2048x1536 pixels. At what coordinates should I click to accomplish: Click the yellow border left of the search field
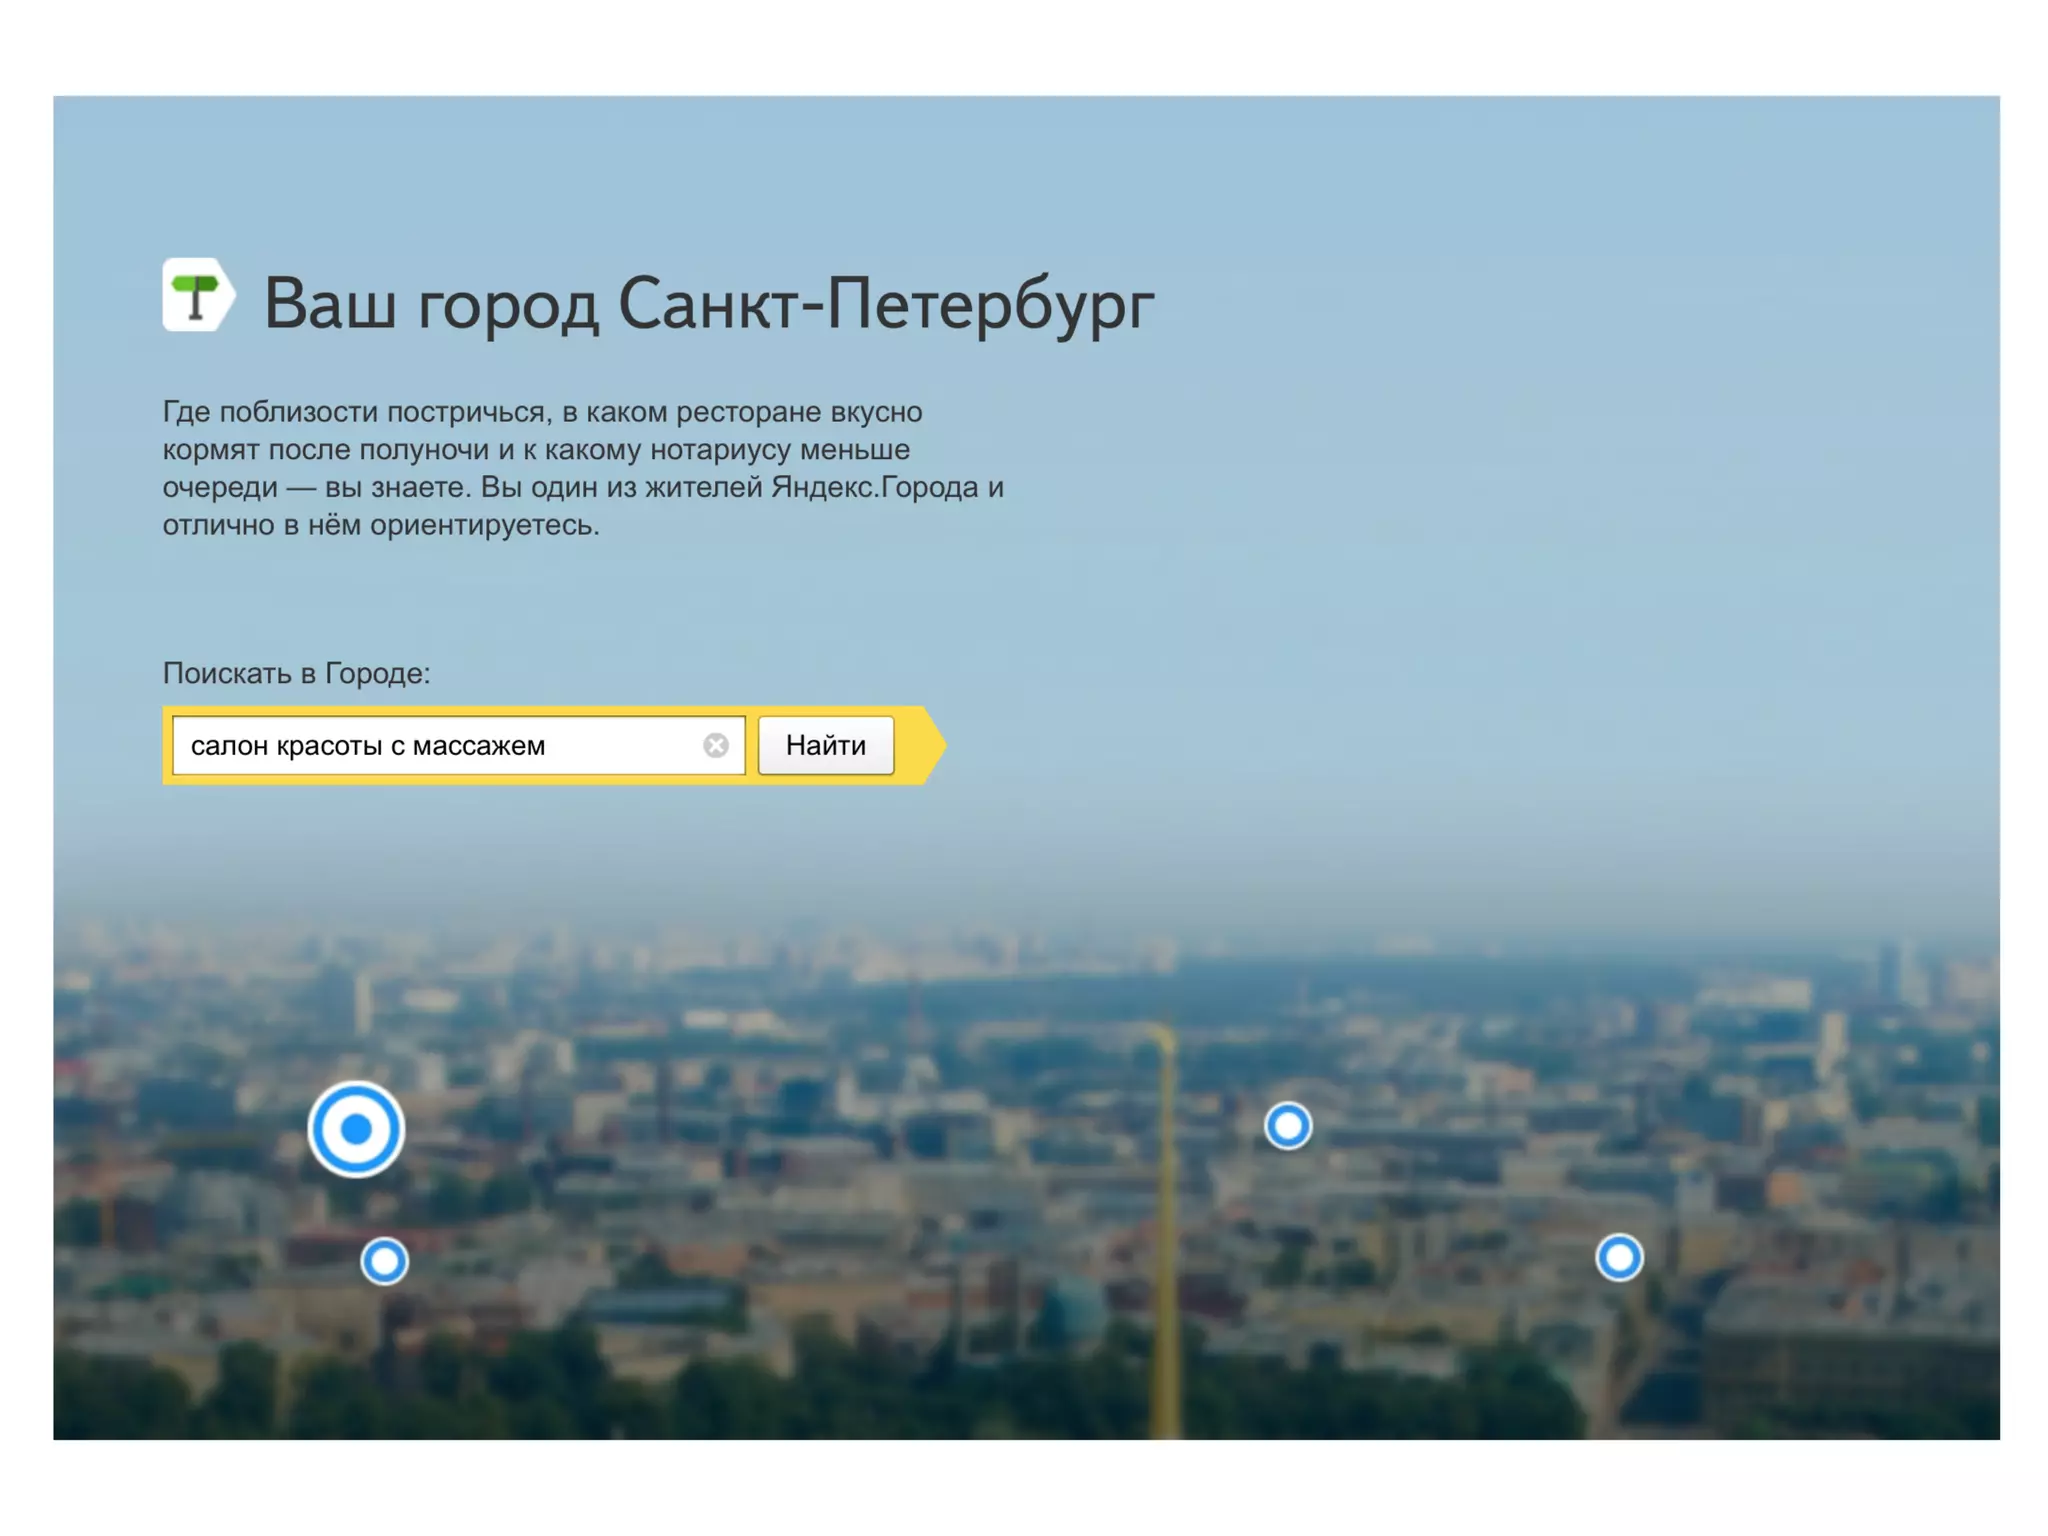tap(167, 745)
